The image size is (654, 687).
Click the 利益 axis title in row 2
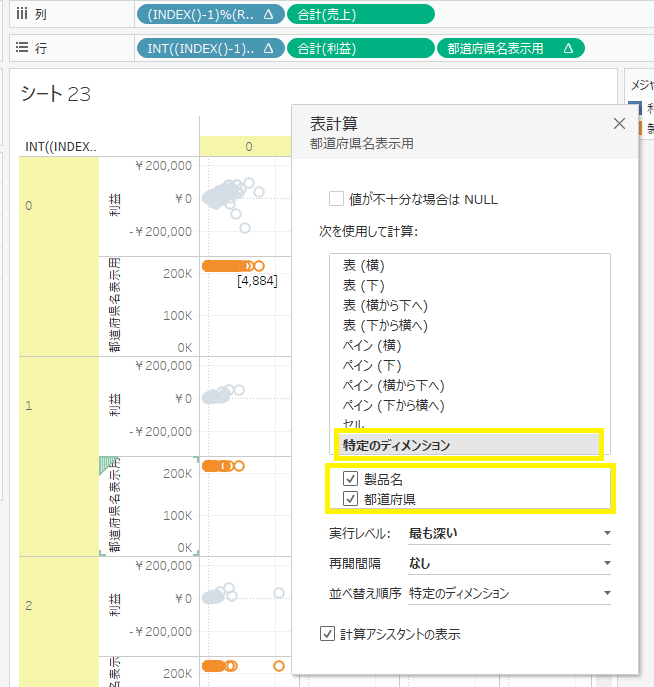[x=114, y=605]
